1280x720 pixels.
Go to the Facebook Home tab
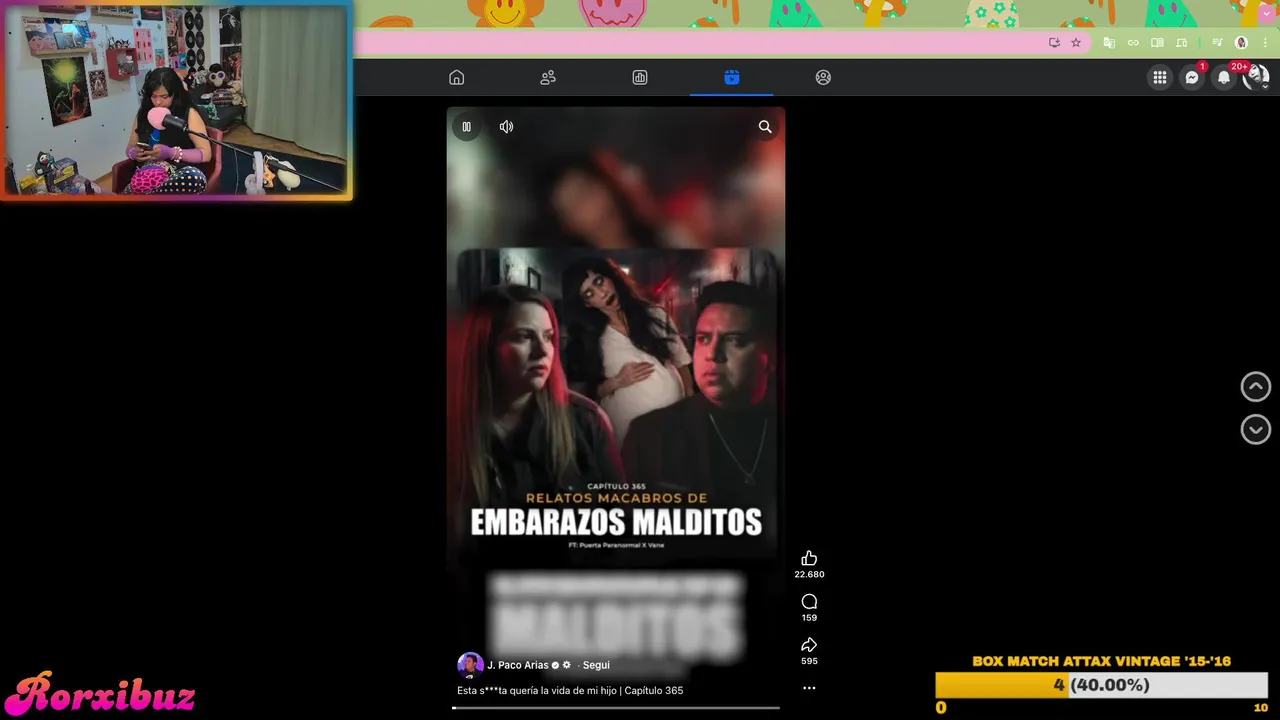tap(457, 77)
